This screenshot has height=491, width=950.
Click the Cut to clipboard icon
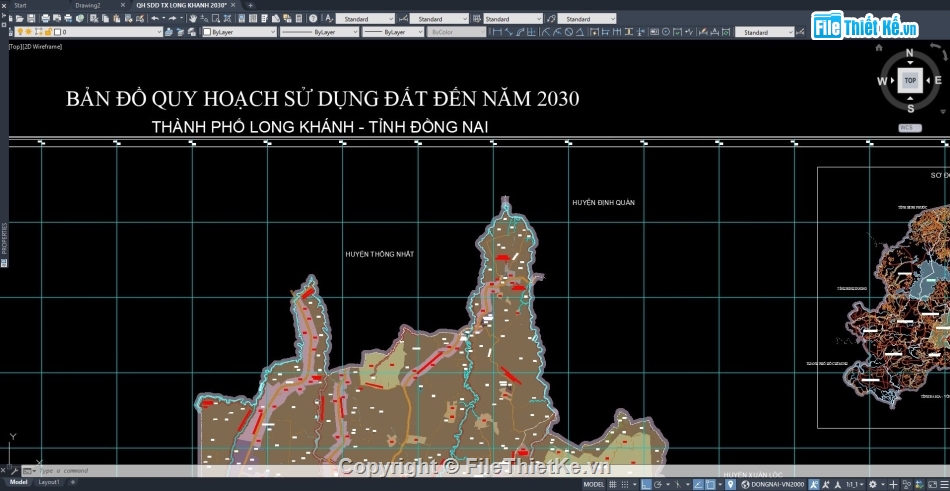click(94, 18)
